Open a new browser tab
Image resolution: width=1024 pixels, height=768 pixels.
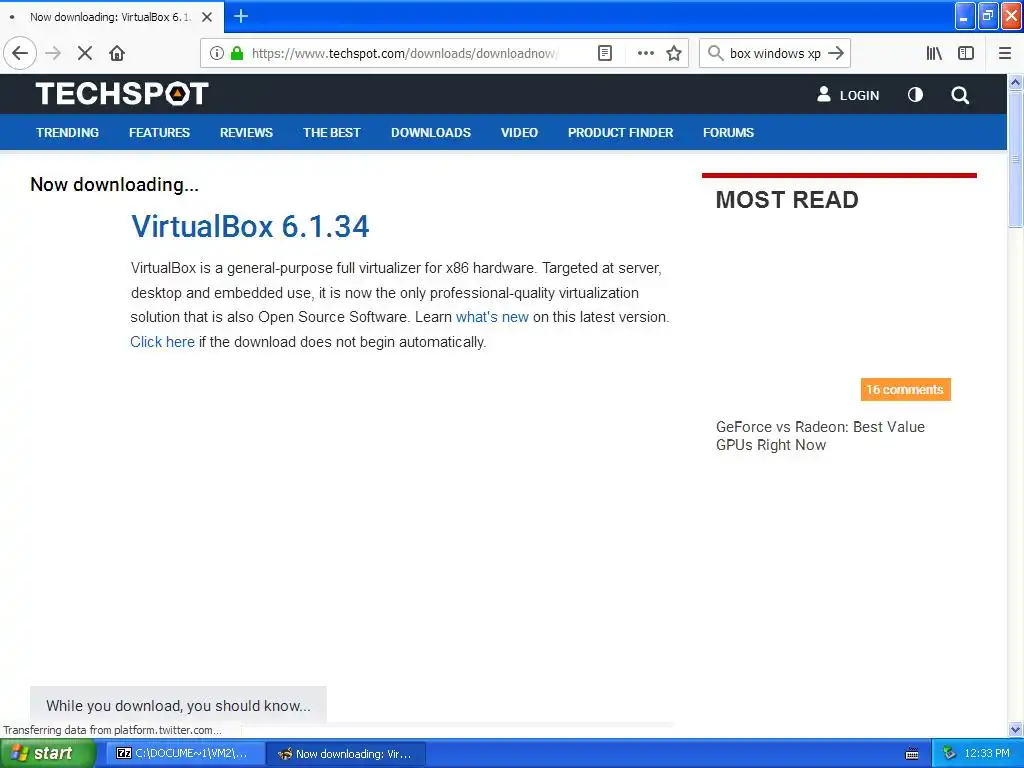[x=240, y=16]
